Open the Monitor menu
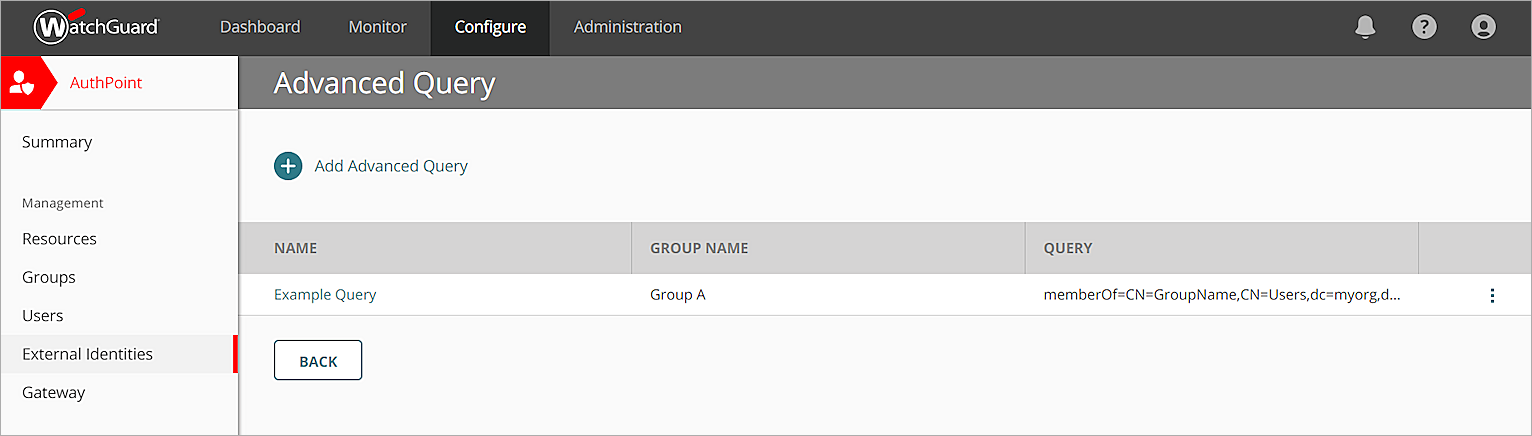1532x436 pixels. click(x=377, y=27)
